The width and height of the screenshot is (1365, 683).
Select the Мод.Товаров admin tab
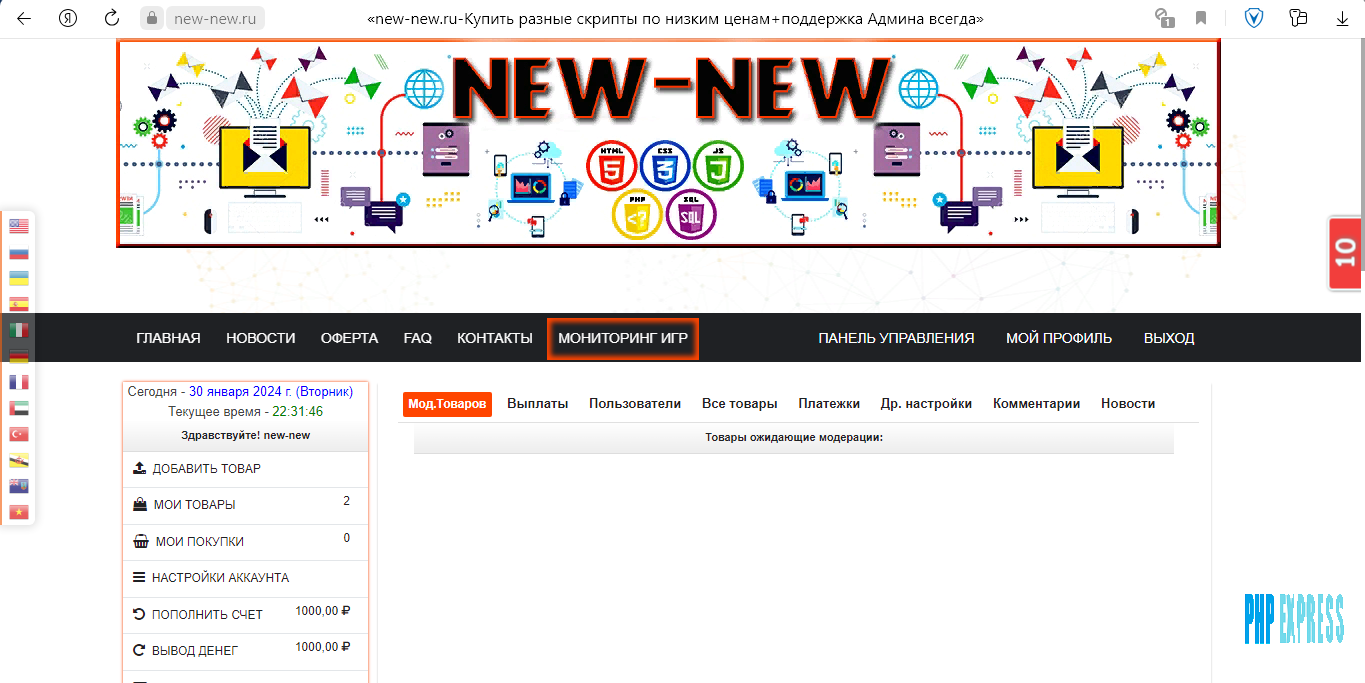tap(447, 404)
